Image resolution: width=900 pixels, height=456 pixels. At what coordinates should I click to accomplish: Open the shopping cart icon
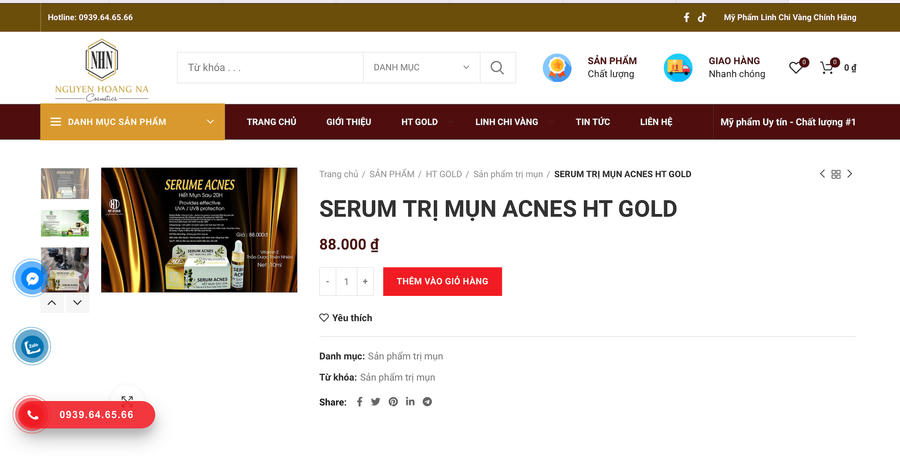coord(827,67)
